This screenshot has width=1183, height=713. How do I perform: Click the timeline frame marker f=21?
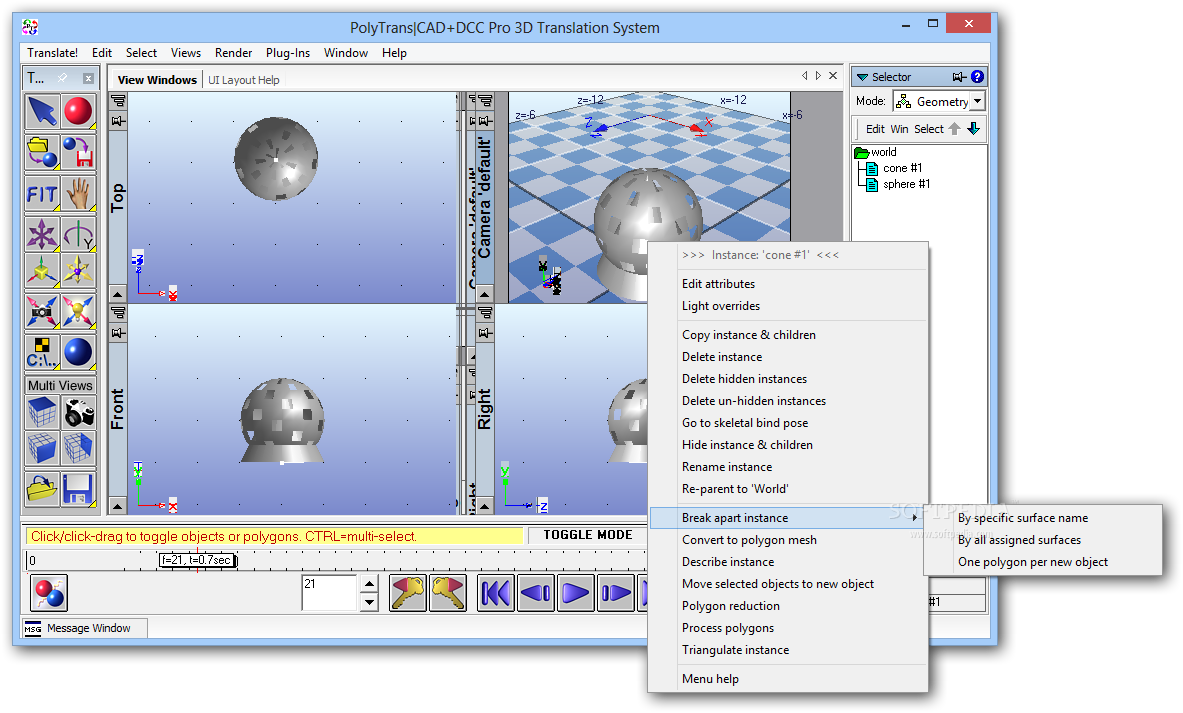pyautogui.click(x=198, y=560)
